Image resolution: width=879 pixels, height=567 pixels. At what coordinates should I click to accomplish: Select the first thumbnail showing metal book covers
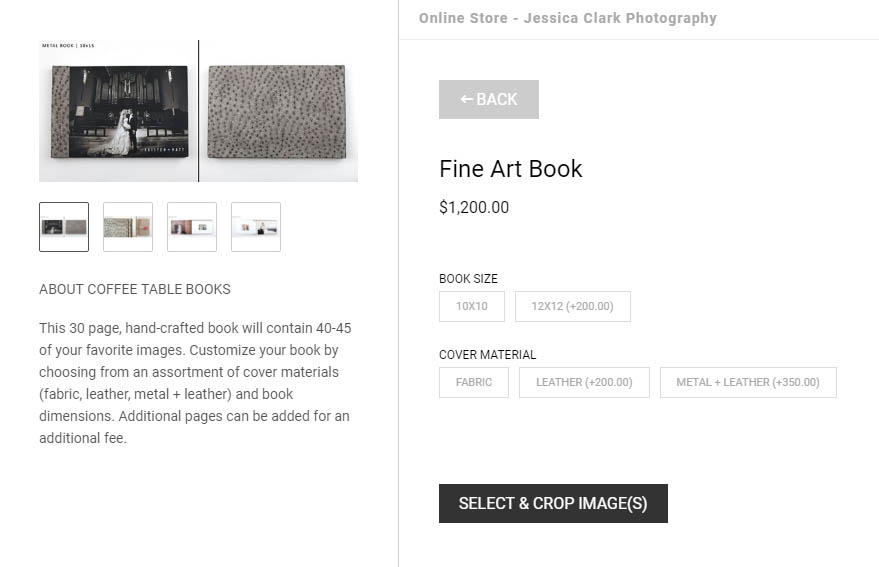64,227
